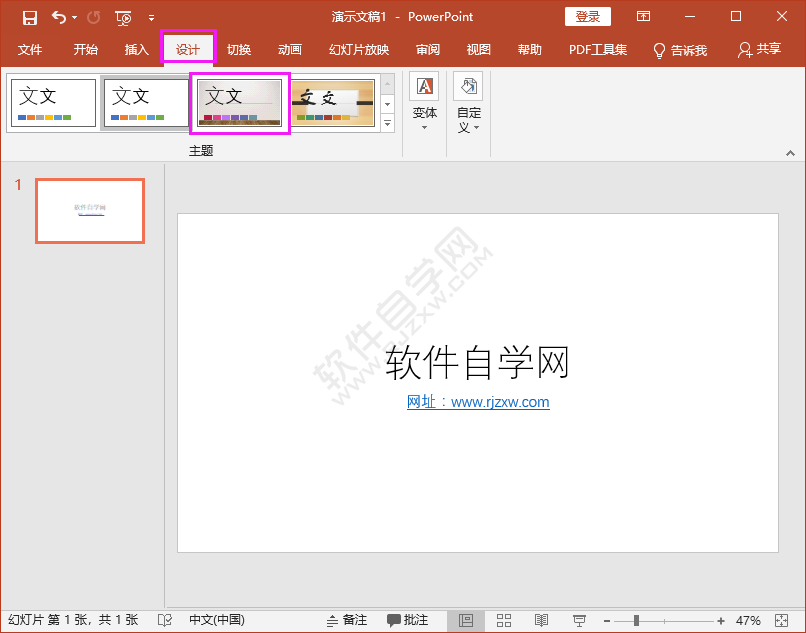
Task: Select slide 1 thumbnail in panel
Action: click(x=90, y=211)
